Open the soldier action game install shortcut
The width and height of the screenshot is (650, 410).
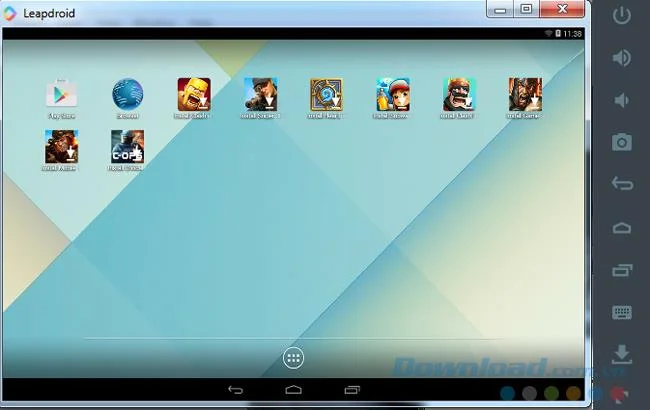[61, 147]
